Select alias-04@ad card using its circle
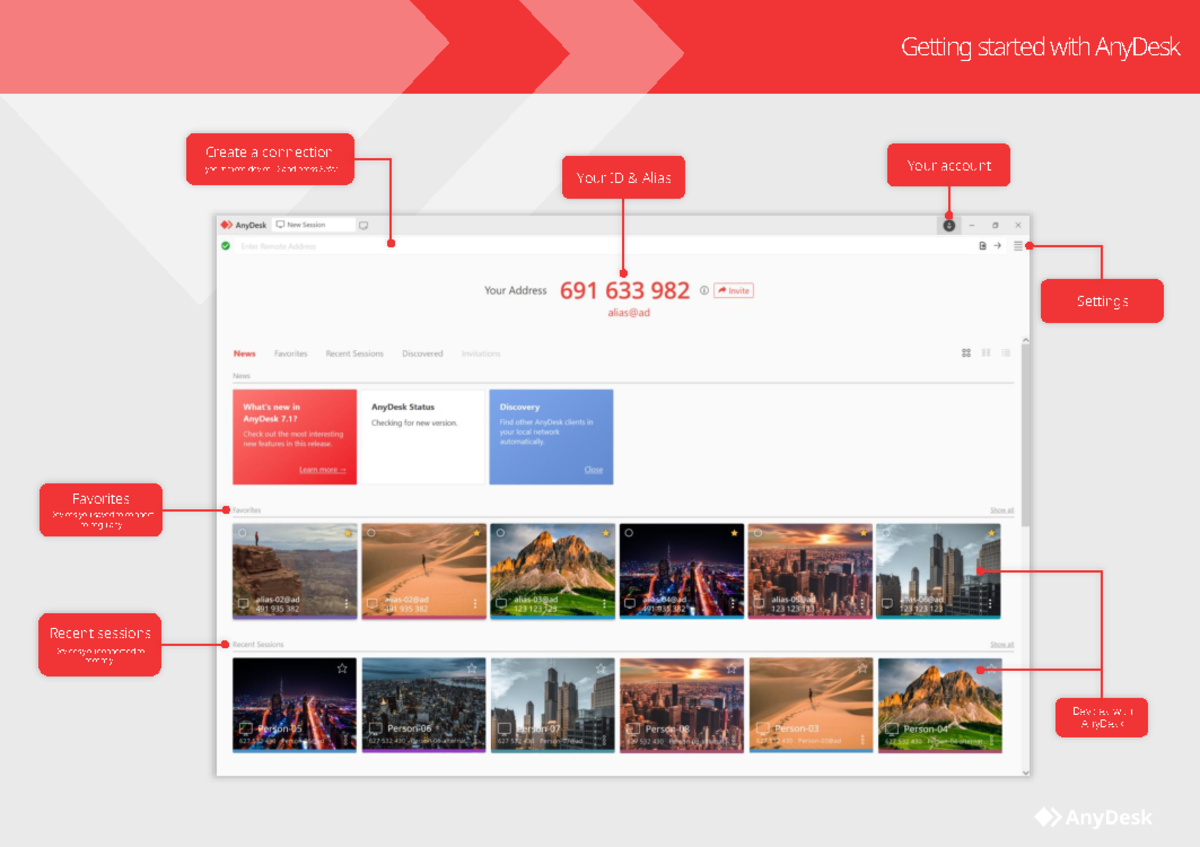 point(629,533)
